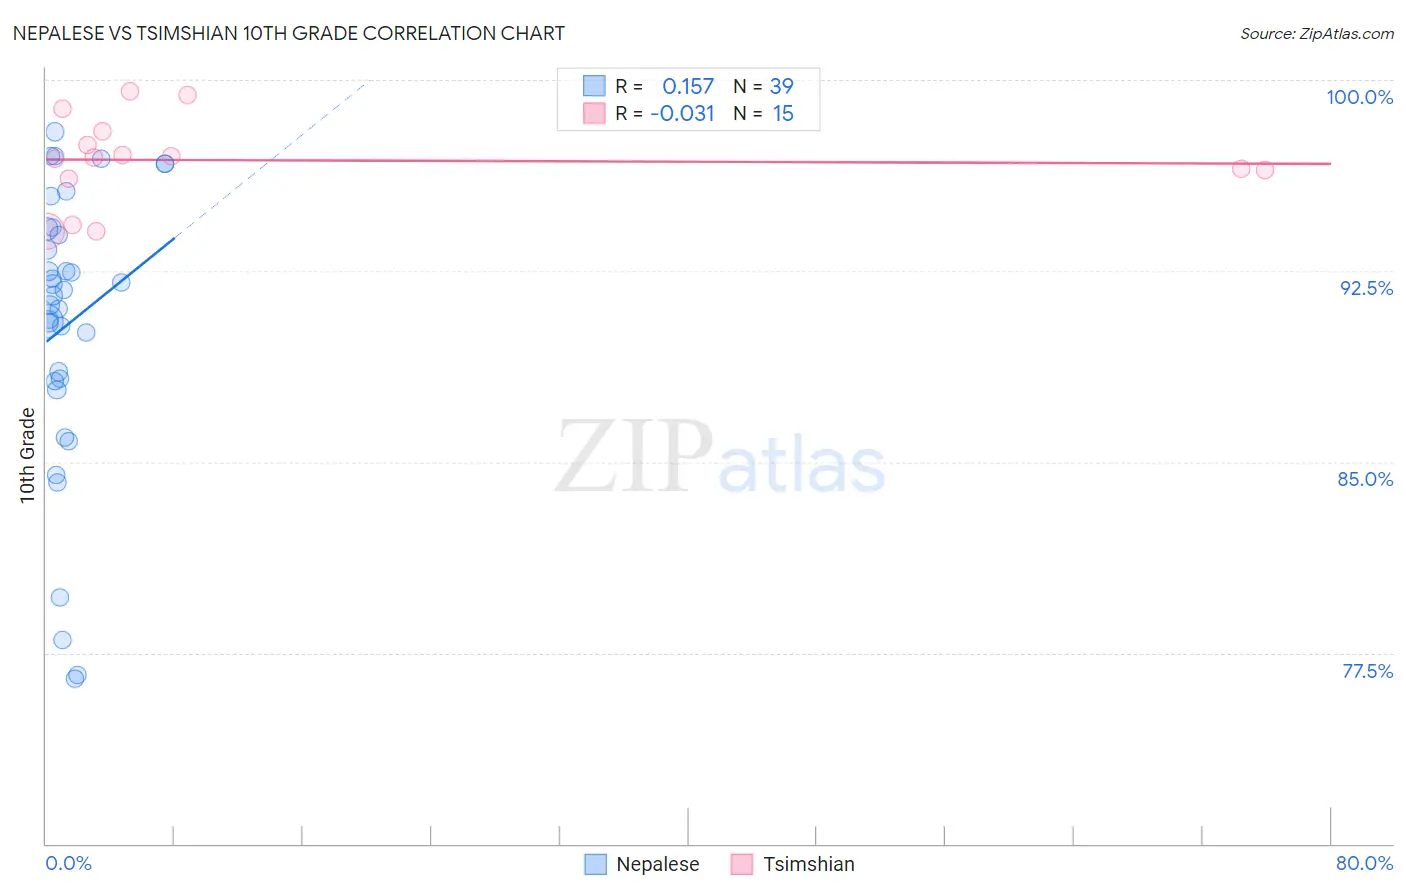Click the blue Nepalese legend swatch at bottom

tap(595, 864)
